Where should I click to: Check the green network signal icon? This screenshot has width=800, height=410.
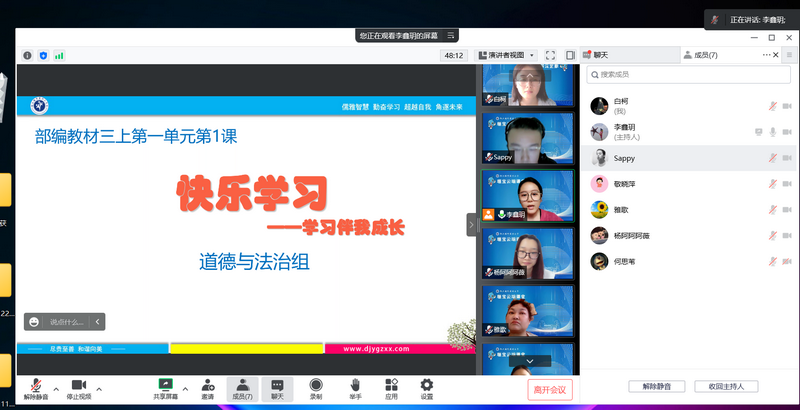[x=58, y=56]
